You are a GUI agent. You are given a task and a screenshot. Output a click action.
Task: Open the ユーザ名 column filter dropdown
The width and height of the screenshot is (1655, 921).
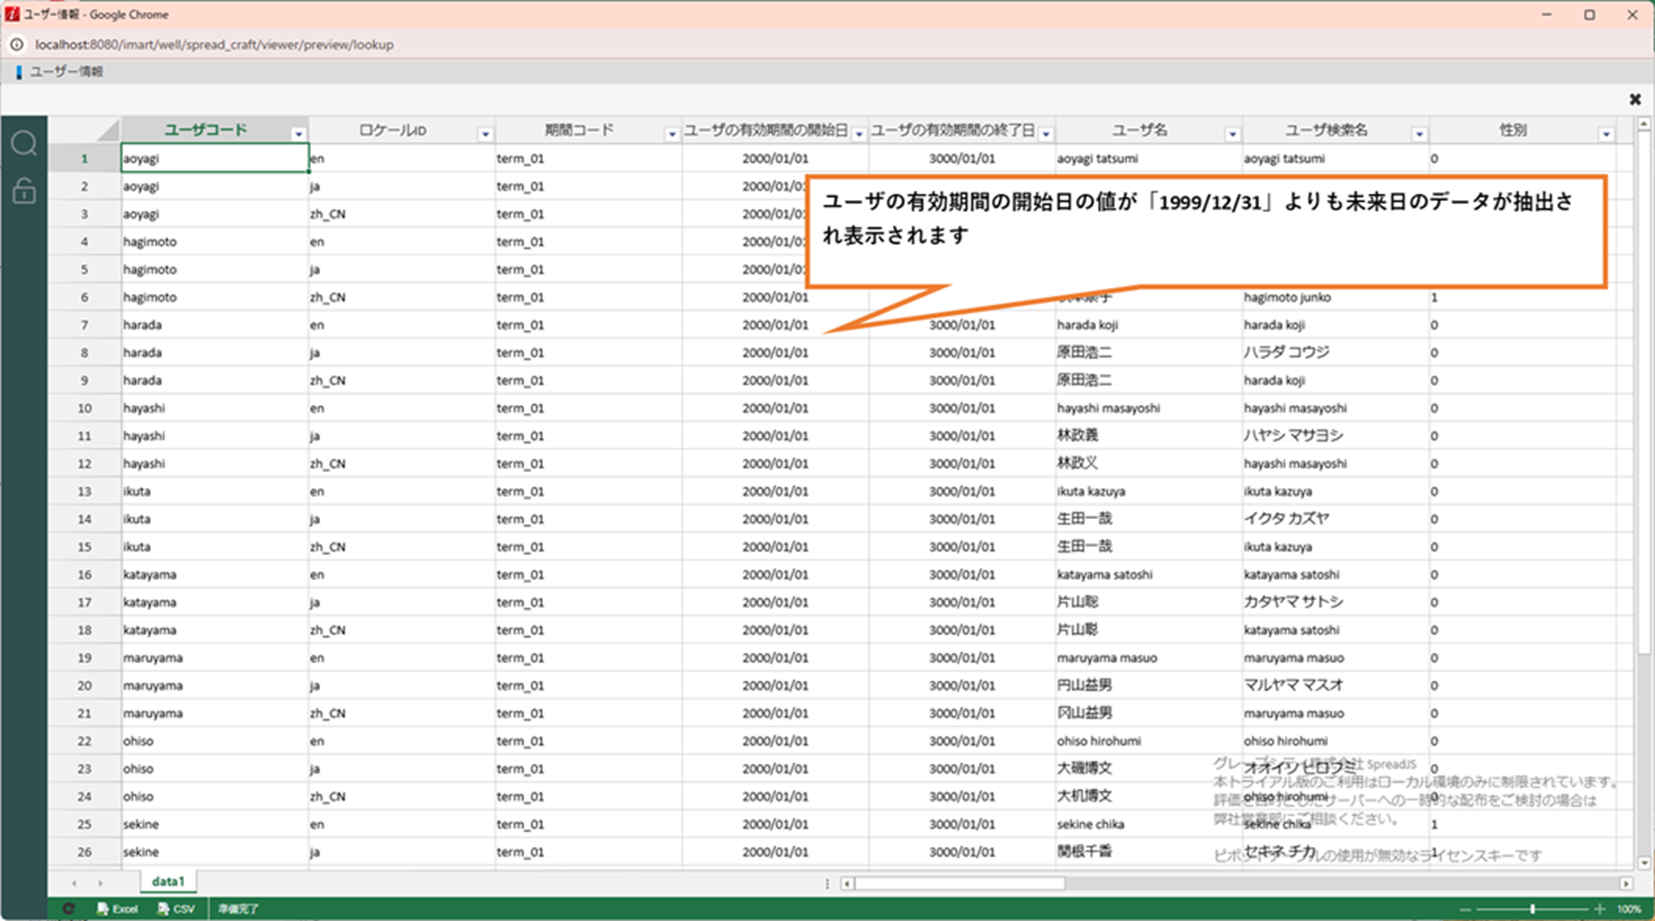click(x=1232, y=134)
